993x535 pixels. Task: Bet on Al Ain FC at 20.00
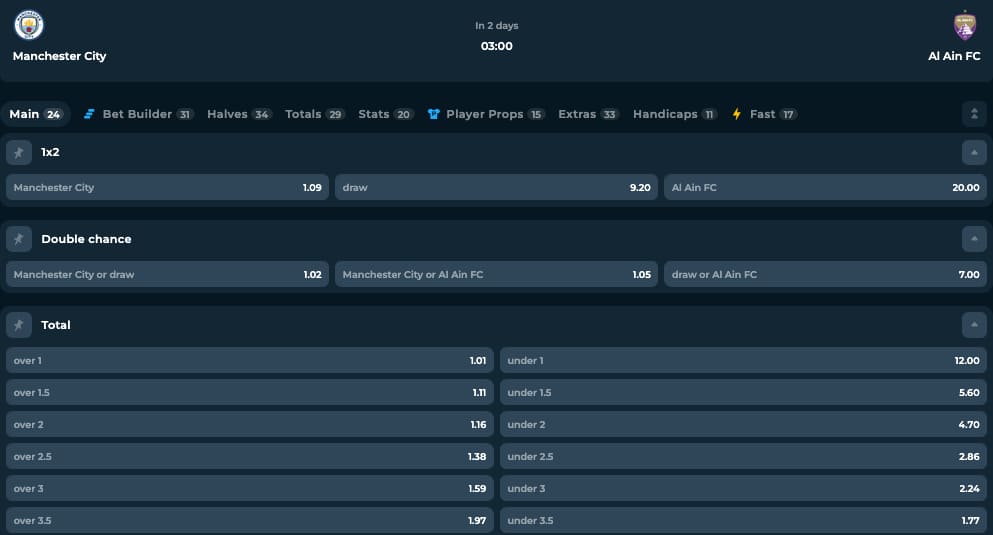coord(825,187)
